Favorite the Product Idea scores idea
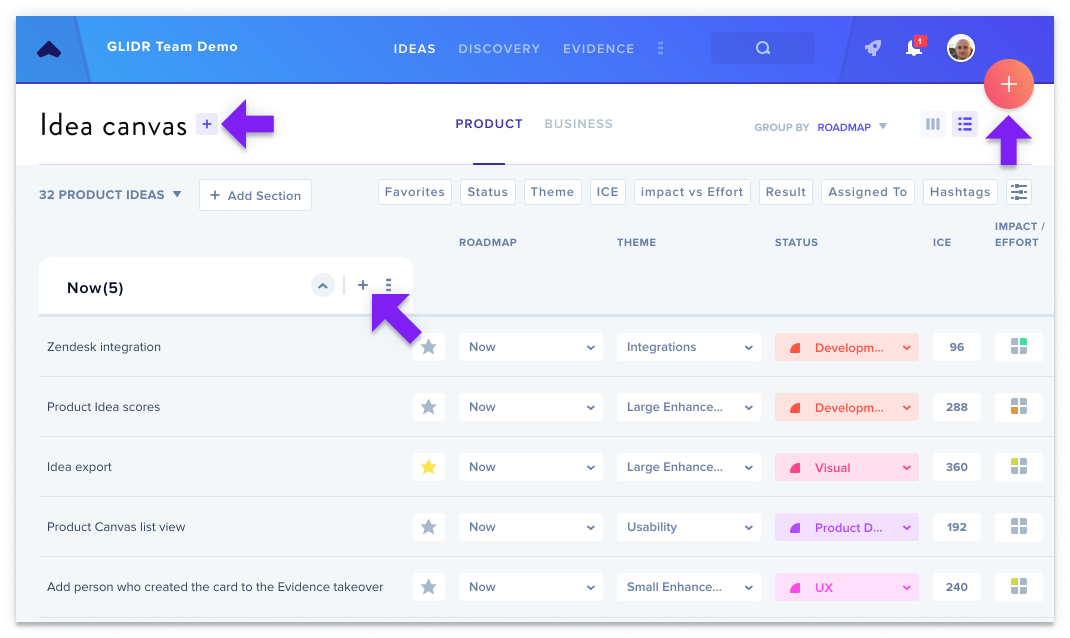1070x638 pixels. click(x=429, y=407)
